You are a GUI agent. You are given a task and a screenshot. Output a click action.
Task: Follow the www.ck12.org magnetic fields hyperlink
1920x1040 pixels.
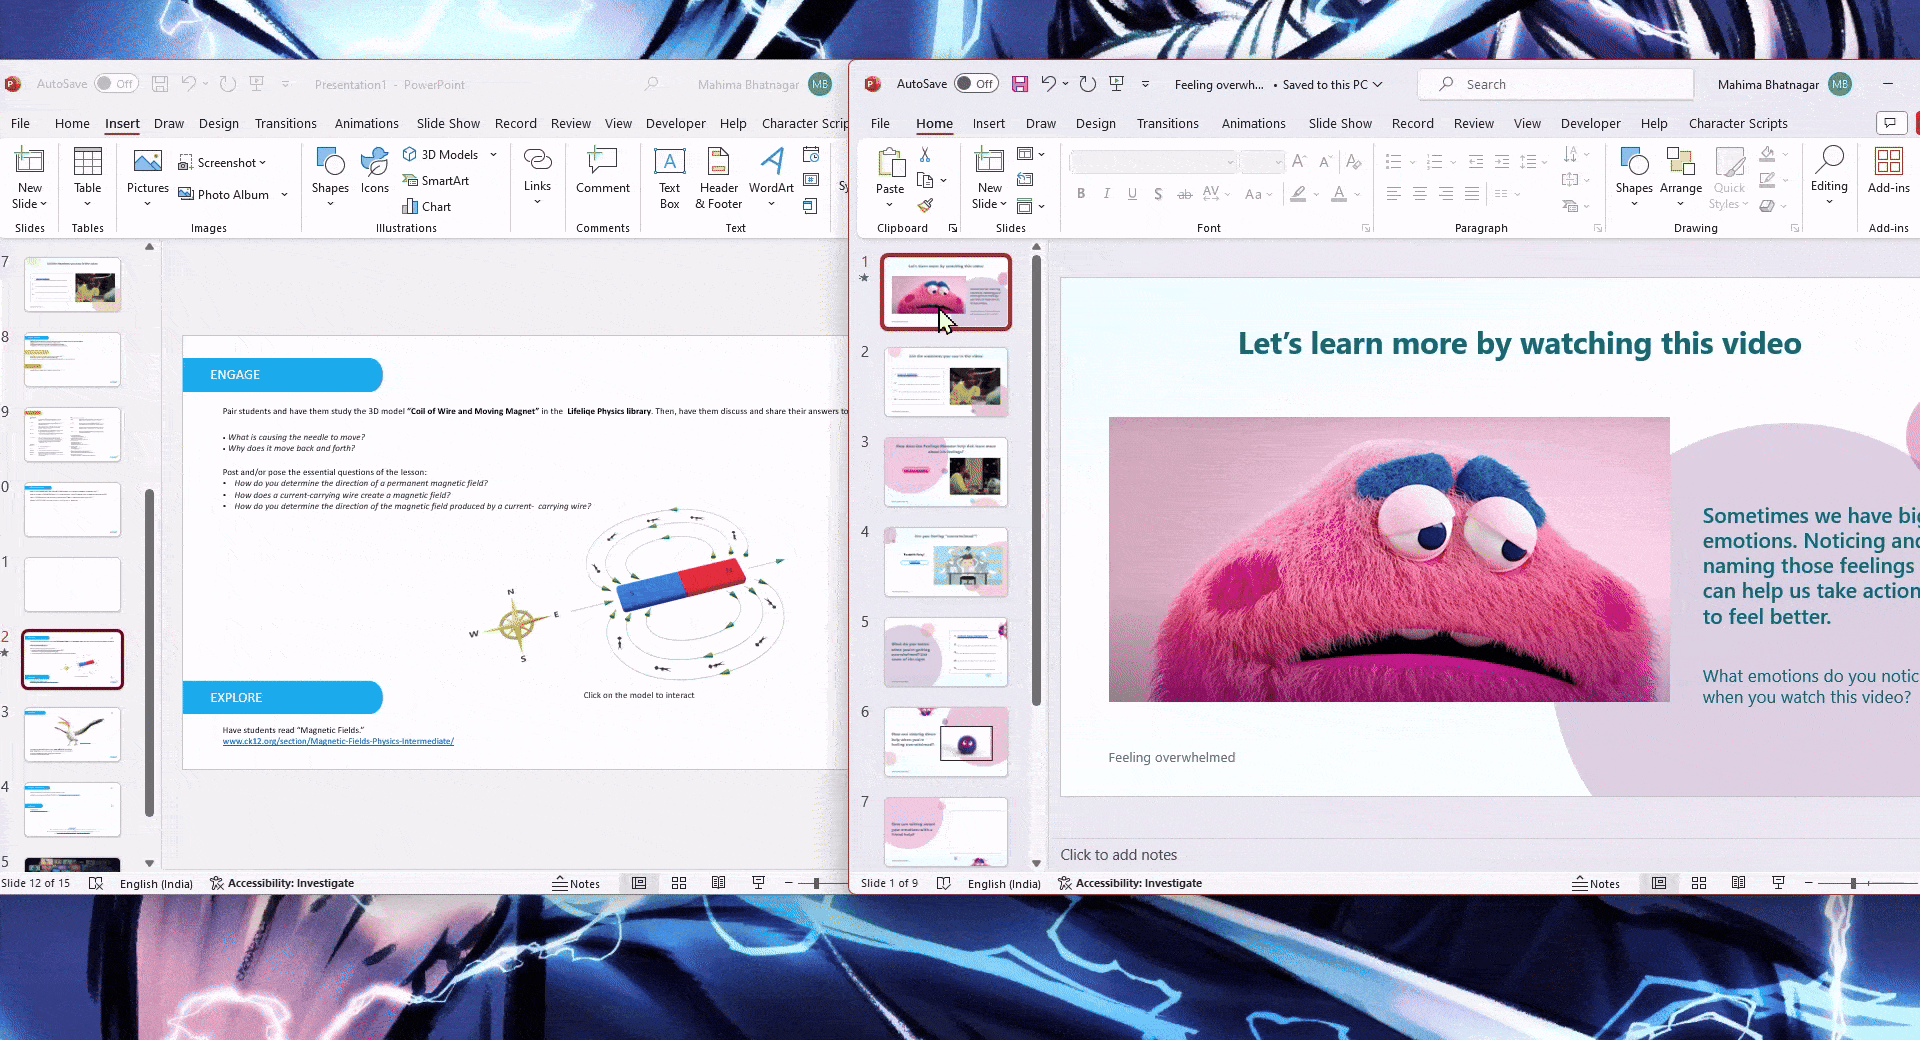(338, 741)
